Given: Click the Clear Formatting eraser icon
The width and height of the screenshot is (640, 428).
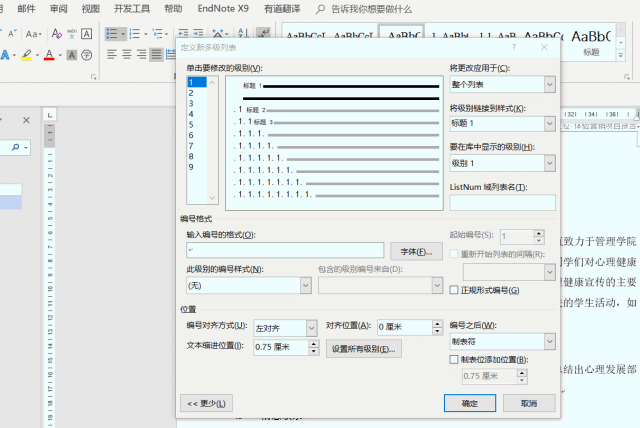Looking at the screenshot, I should (57, 34).
